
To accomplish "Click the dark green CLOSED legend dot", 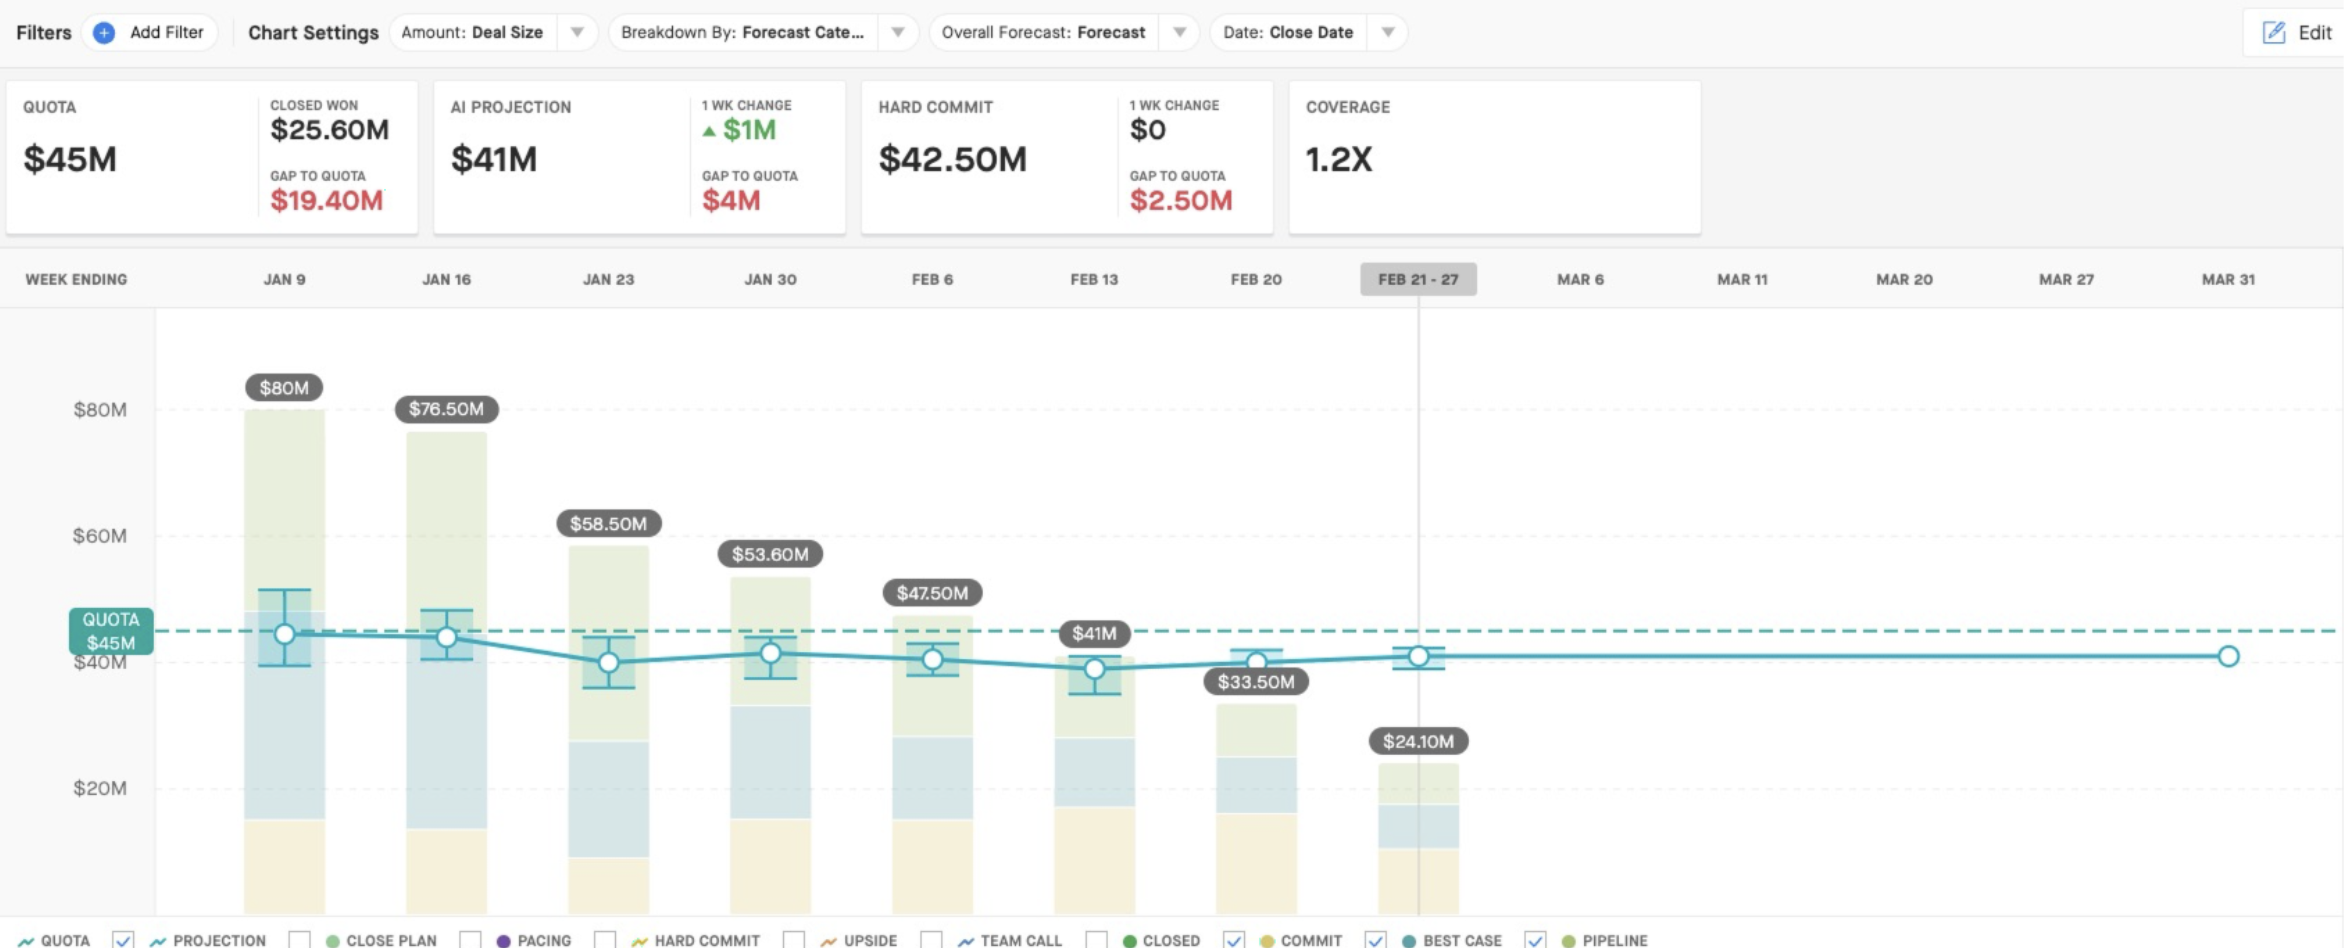I will click(x=1130, y=941).
